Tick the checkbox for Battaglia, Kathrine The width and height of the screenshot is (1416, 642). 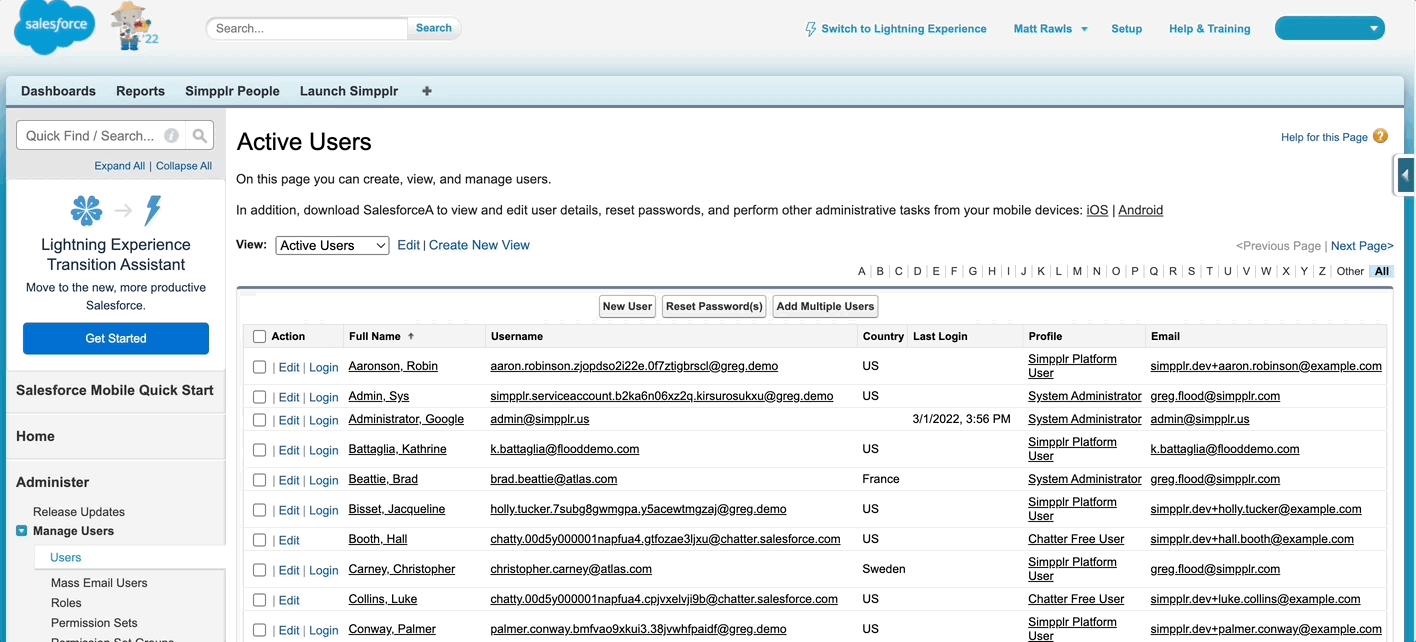(x=260, y=450)
